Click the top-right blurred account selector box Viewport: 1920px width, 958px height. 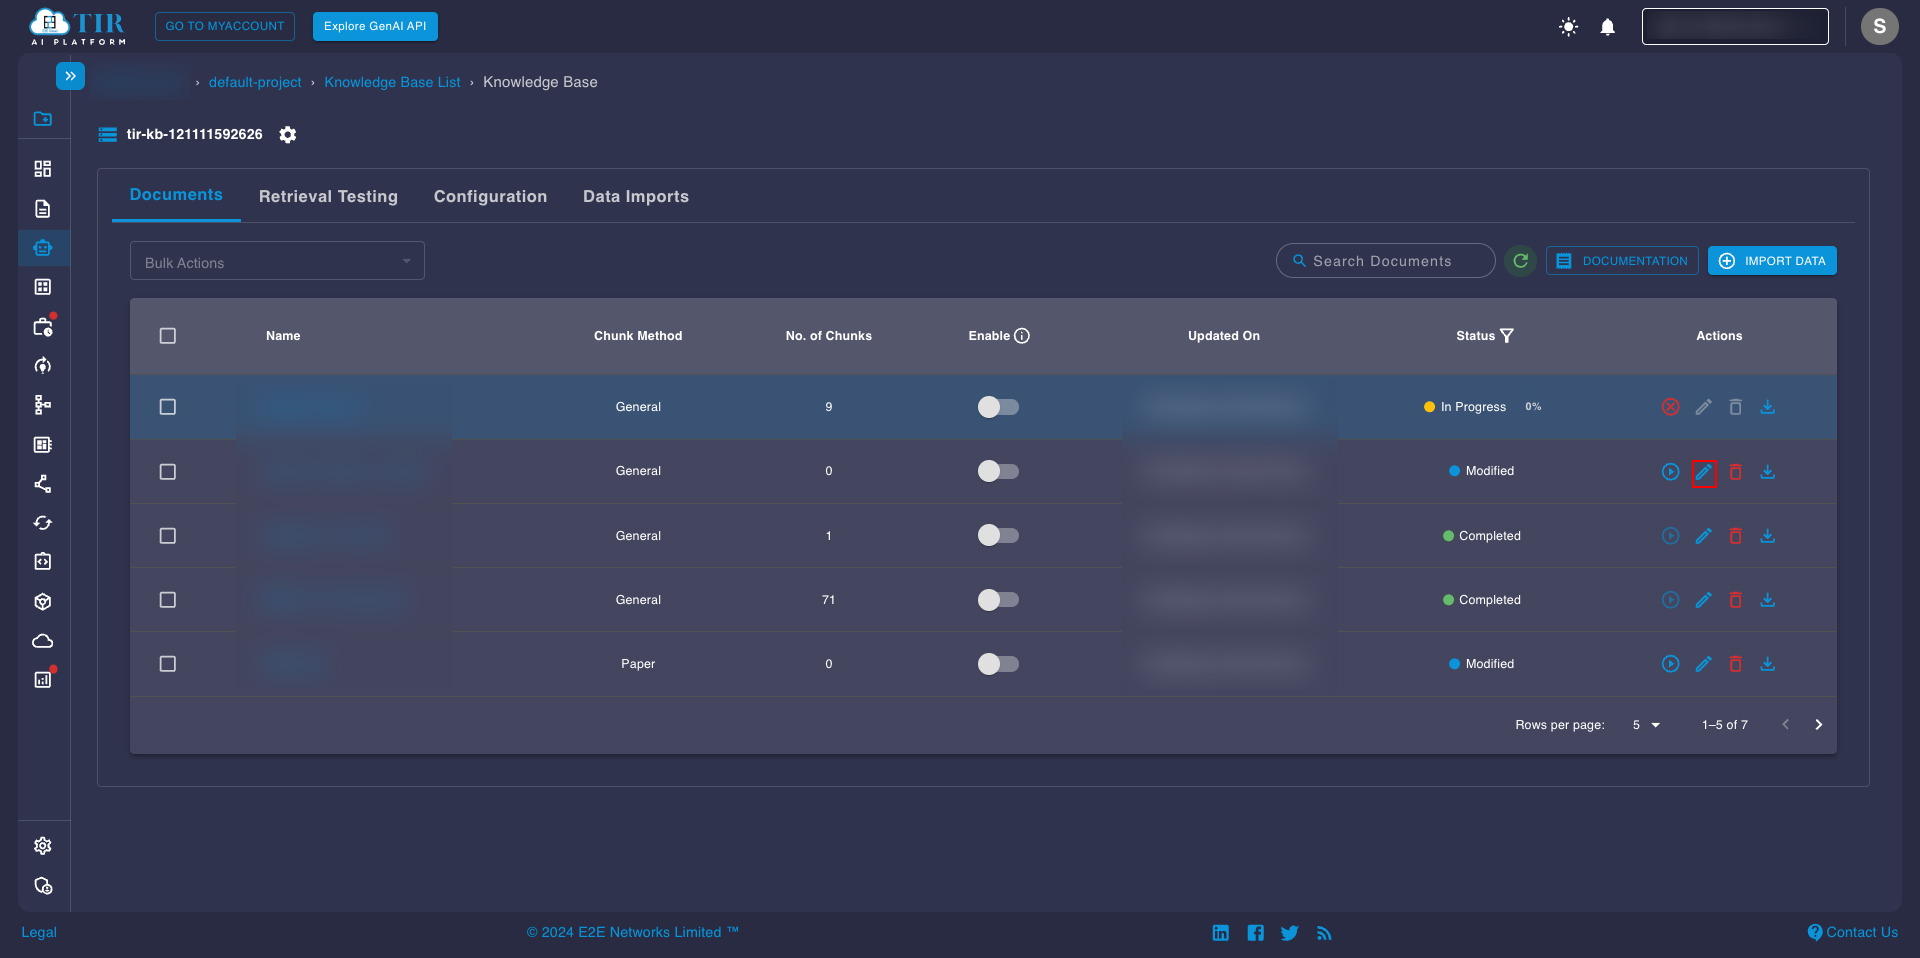coord(1735,26)
